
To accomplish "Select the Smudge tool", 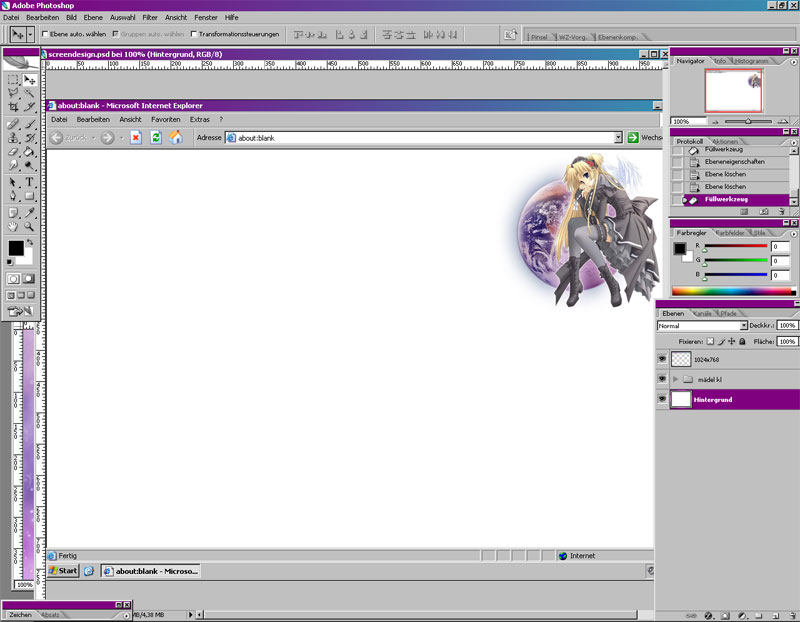I will [13, 165].
